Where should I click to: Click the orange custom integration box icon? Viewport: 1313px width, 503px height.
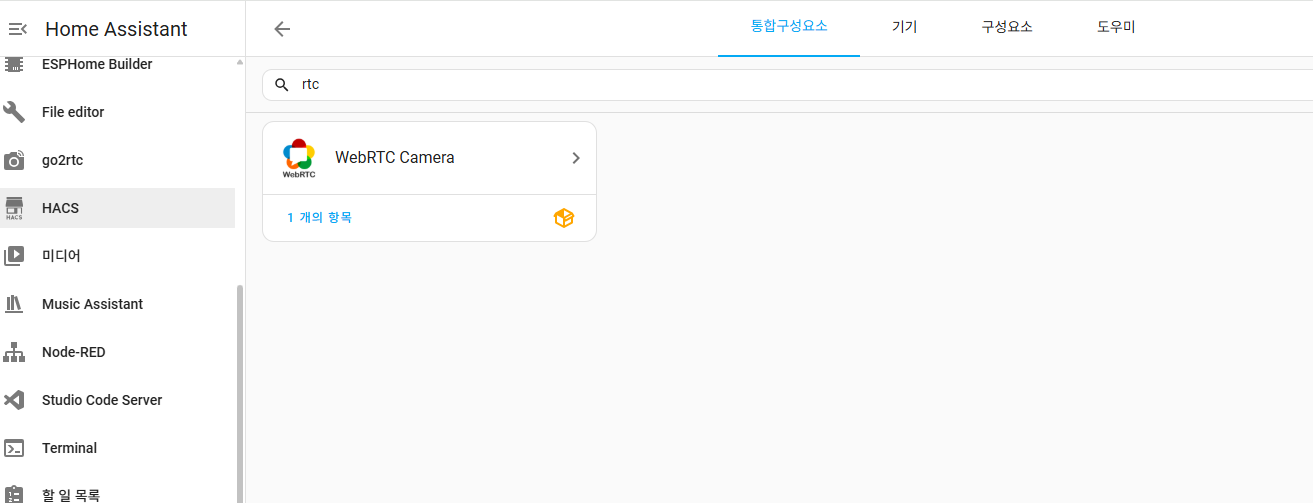(x=564, y=218)
